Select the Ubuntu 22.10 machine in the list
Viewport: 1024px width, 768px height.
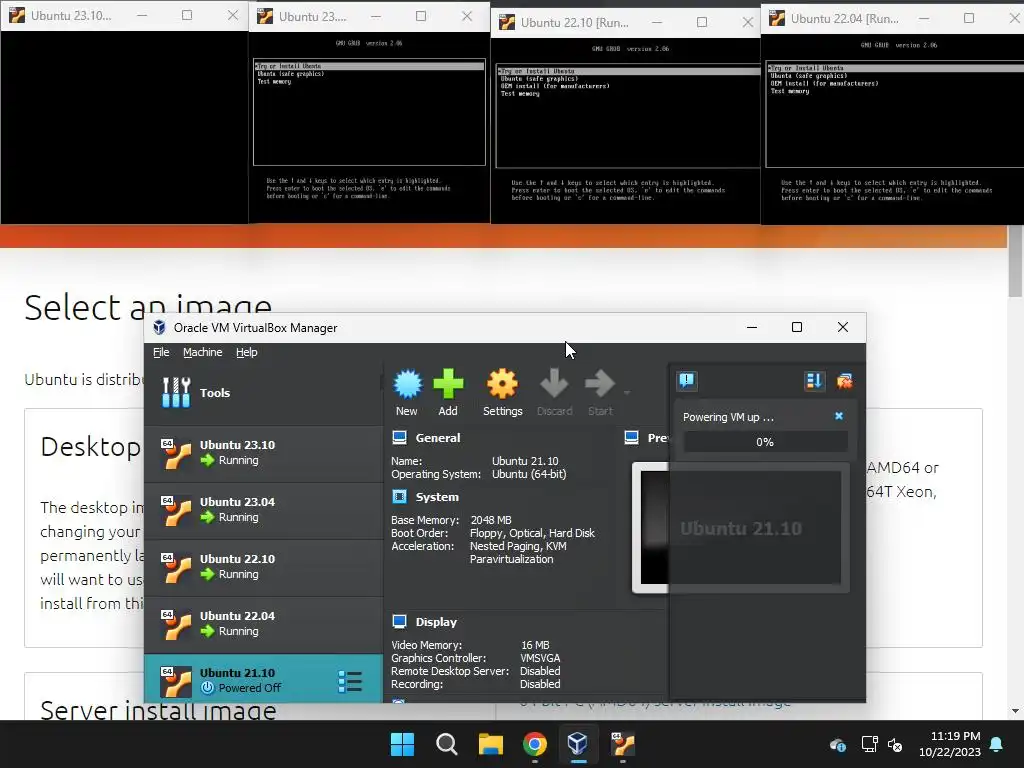263,567
